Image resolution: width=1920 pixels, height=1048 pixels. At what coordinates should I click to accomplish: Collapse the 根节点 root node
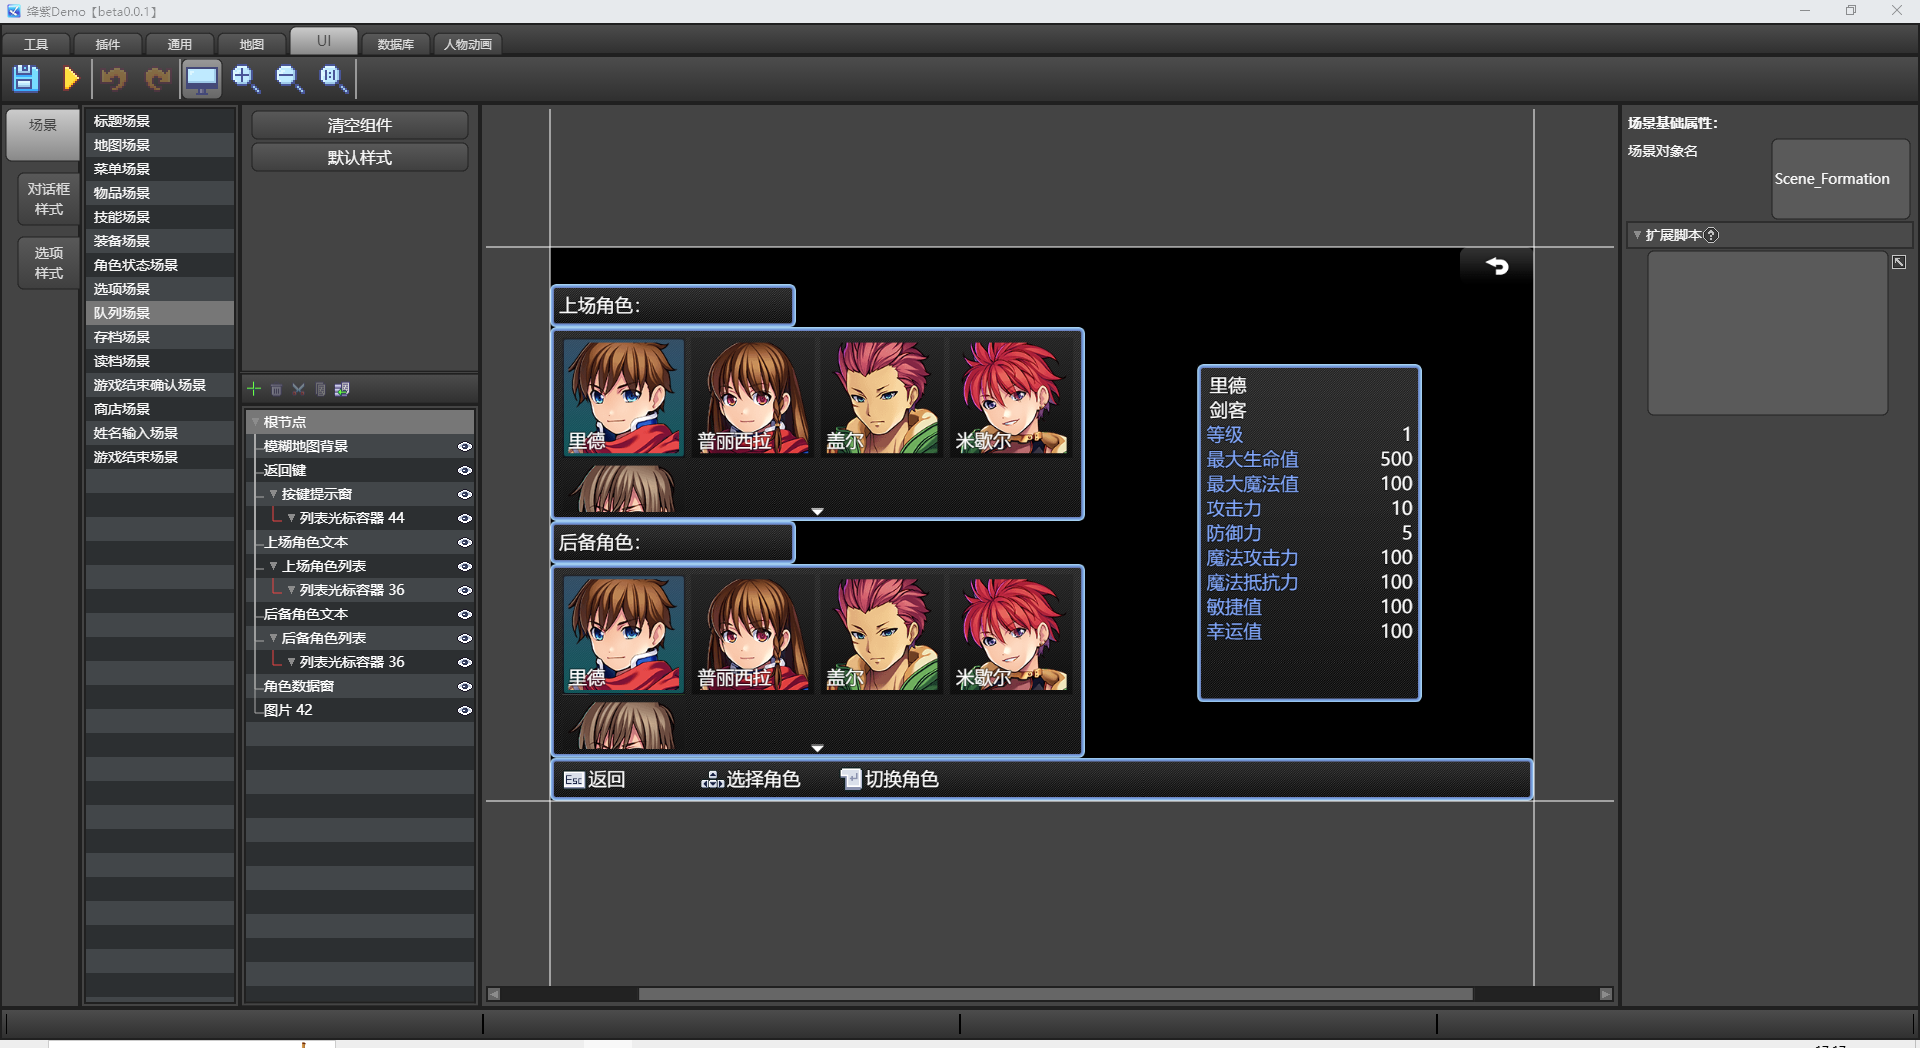pyautogui.click(x=256, y=423)
